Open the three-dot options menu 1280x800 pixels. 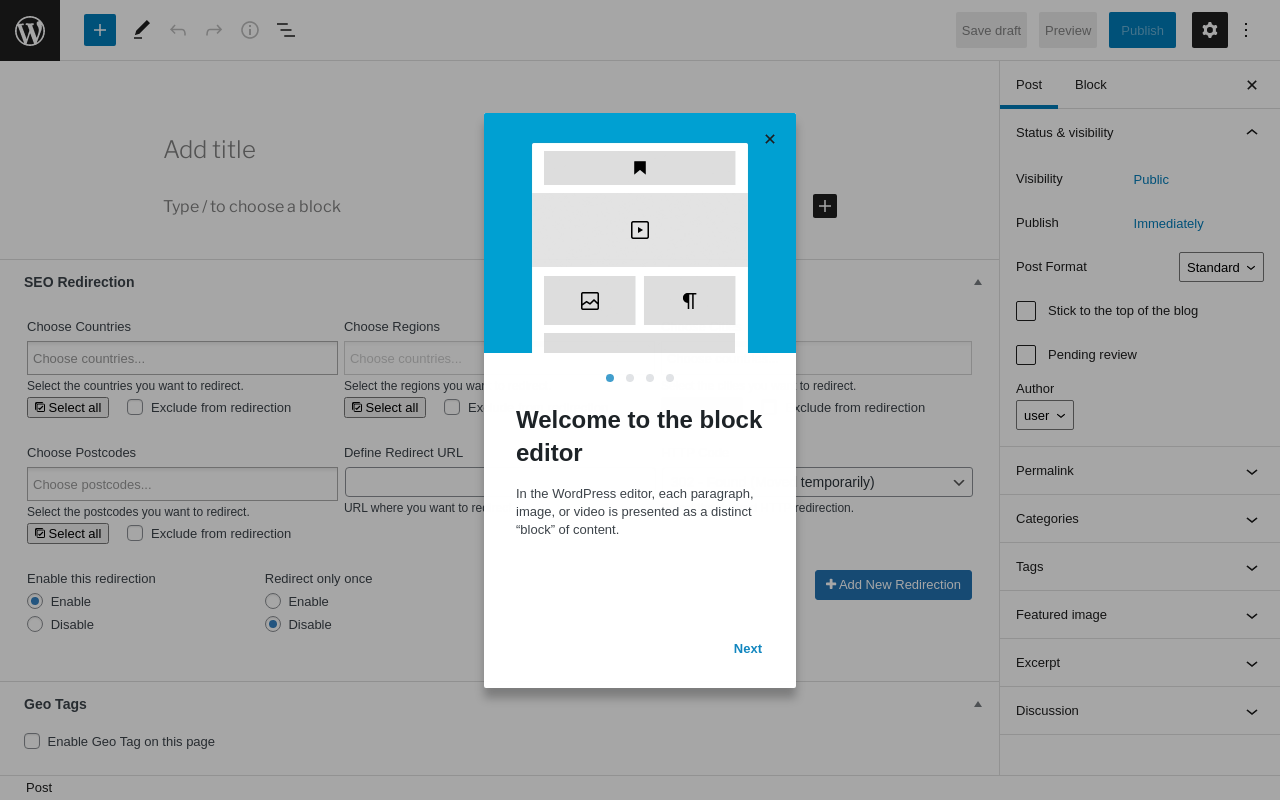pyautogui.click(x=1246, y=30)
